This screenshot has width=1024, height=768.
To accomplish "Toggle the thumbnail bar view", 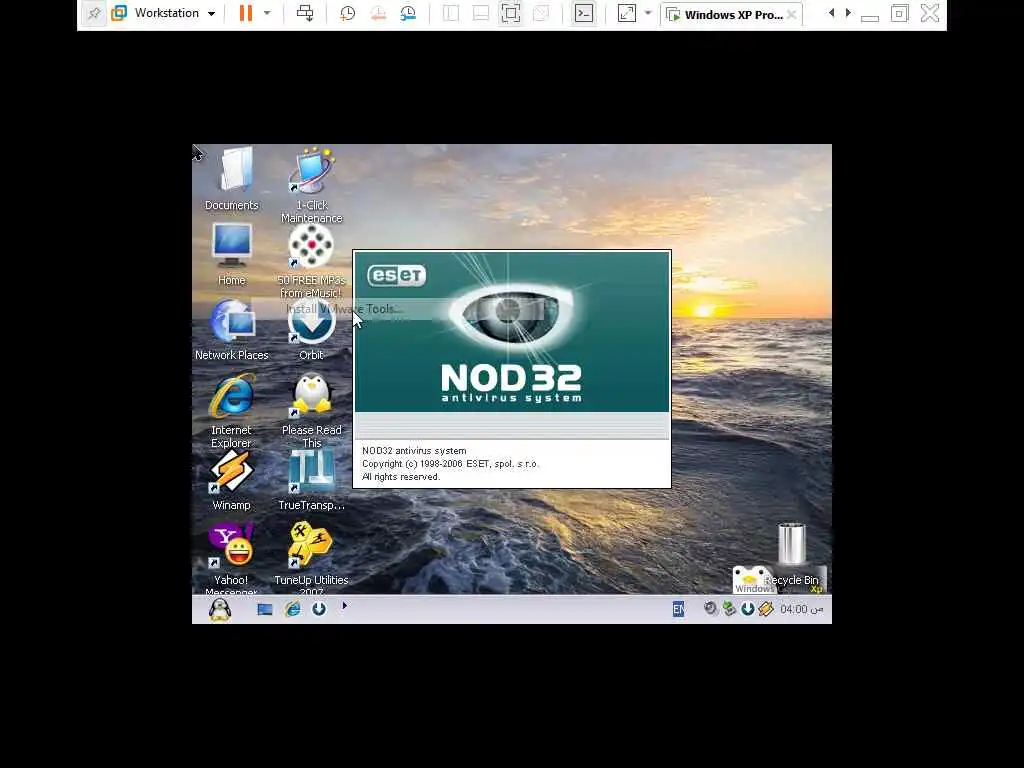I will coord(481,13).
